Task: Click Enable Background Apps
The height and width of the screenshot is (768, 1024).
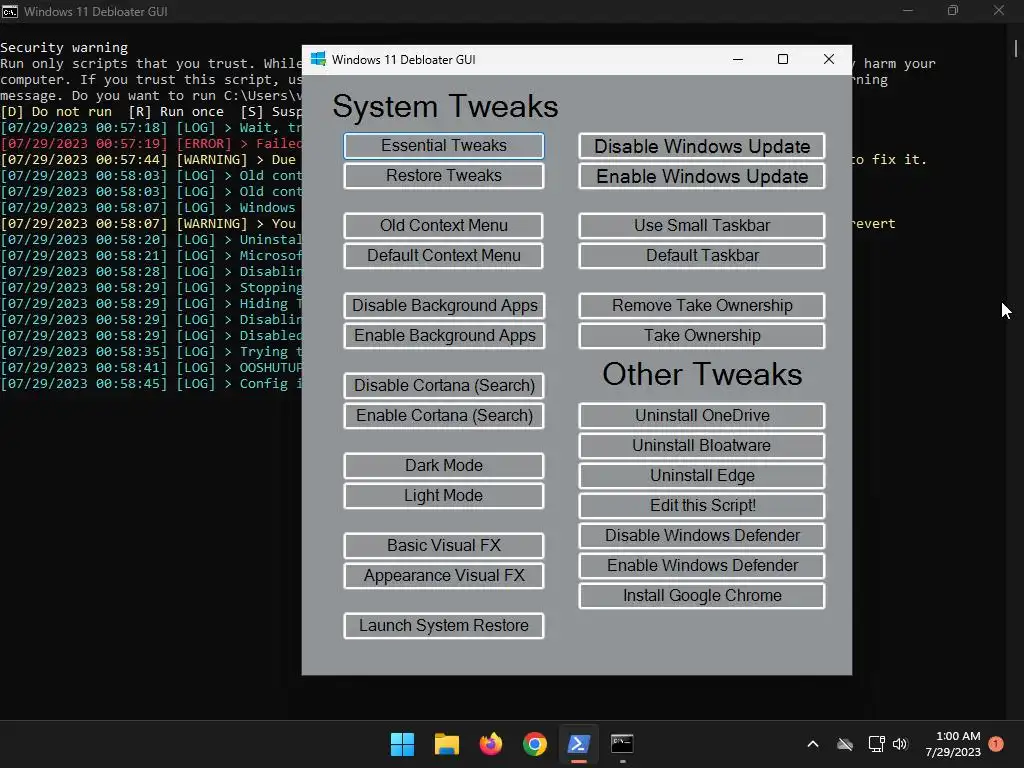Action: click(x=444, y=336)
